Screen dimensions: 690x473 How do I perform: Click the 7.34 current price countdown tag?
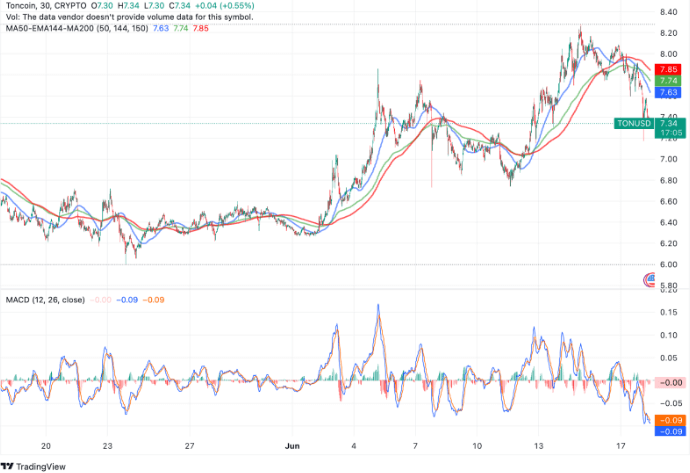tap(670, 128)
